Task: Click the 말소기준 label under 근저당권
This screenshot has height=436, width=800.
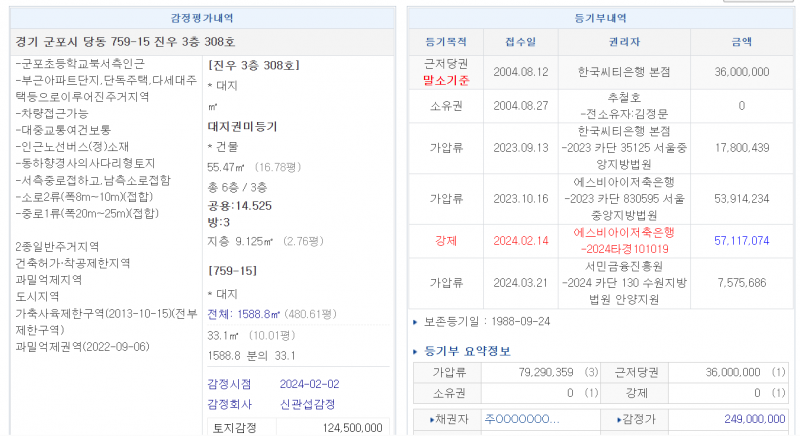Action: (x=445, y=80)
